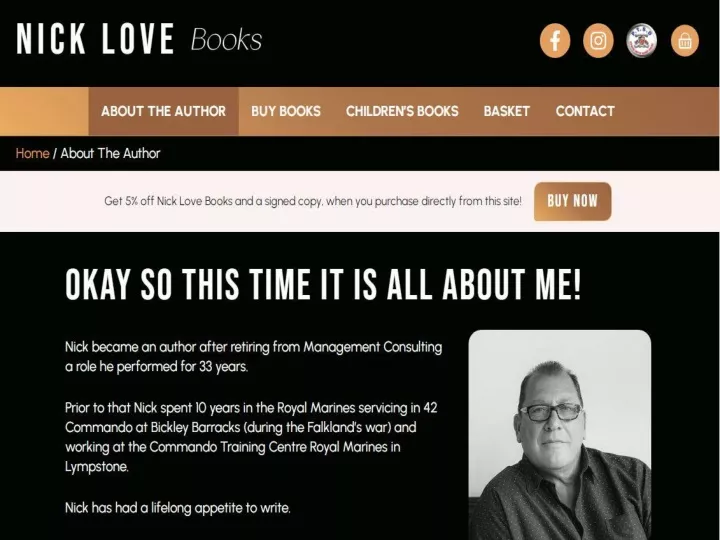
Task: Select the About The Author menu item
Action: coord(163,111)
